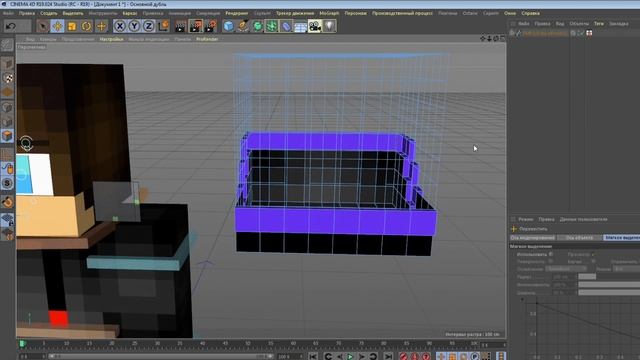This screenshot has height=360, width=640.
Task: Add a Cube primitive object
Action: tap(229, 26)
